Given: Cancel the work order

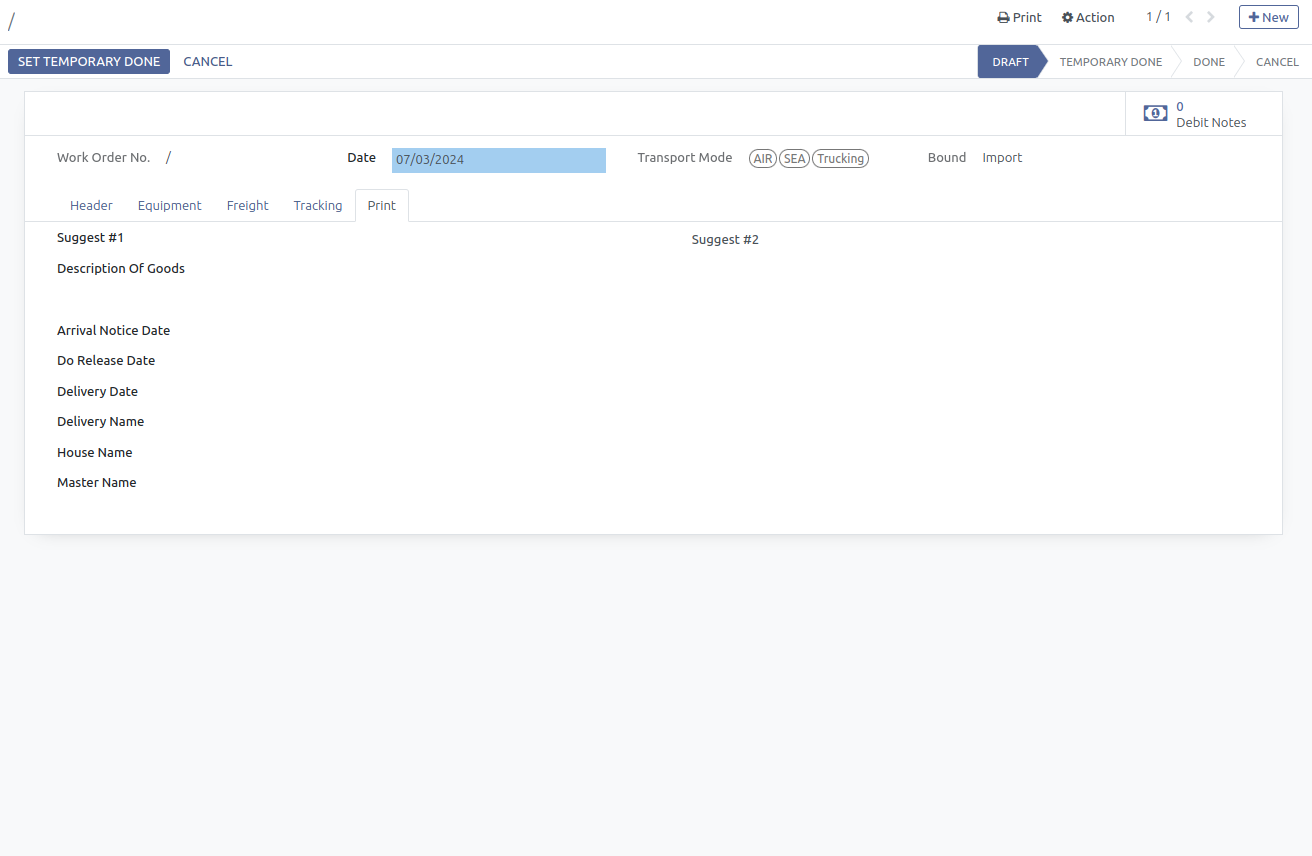Looking at the screenshot, I should tap(207, 62).
